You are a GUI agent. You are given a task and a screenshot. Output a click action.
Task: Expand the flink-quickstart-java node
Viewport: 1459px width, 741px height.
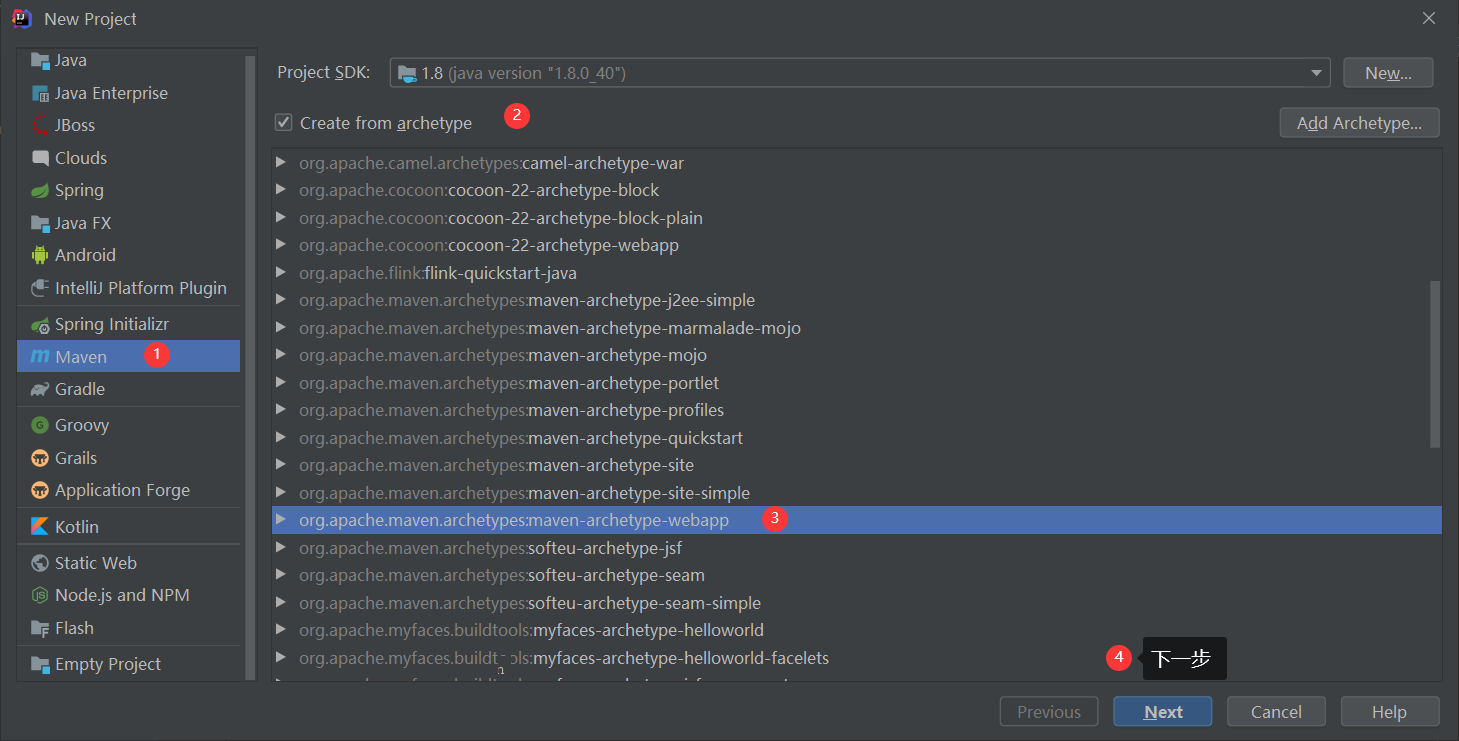pyautogui.click(x=281, y=273)
